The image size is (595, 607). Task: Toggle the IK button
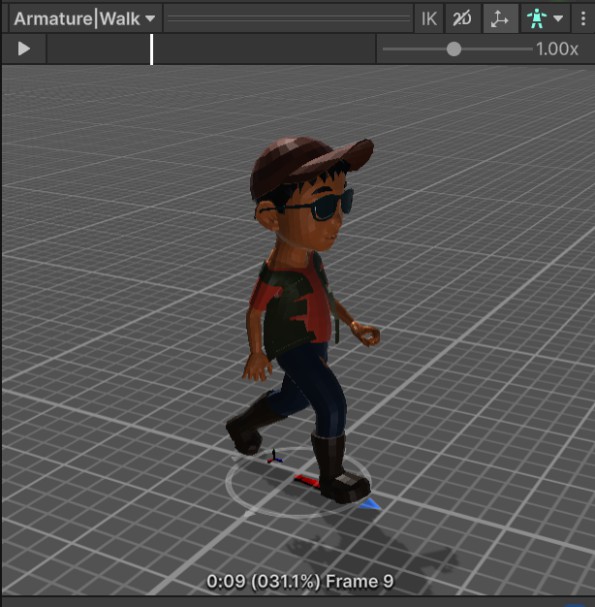(429, 19)
